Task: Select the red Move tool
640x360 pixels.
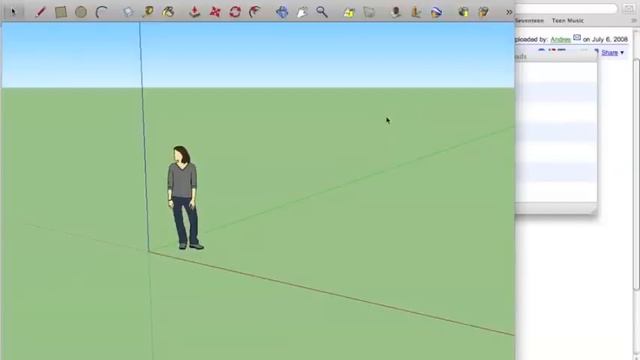Action: point(215,12)
